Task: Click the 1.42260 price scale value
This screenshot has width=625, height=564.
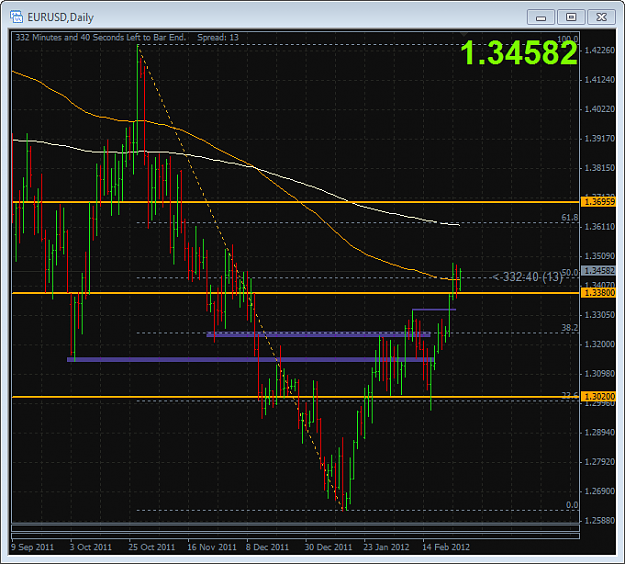Action: click(599, 50)
